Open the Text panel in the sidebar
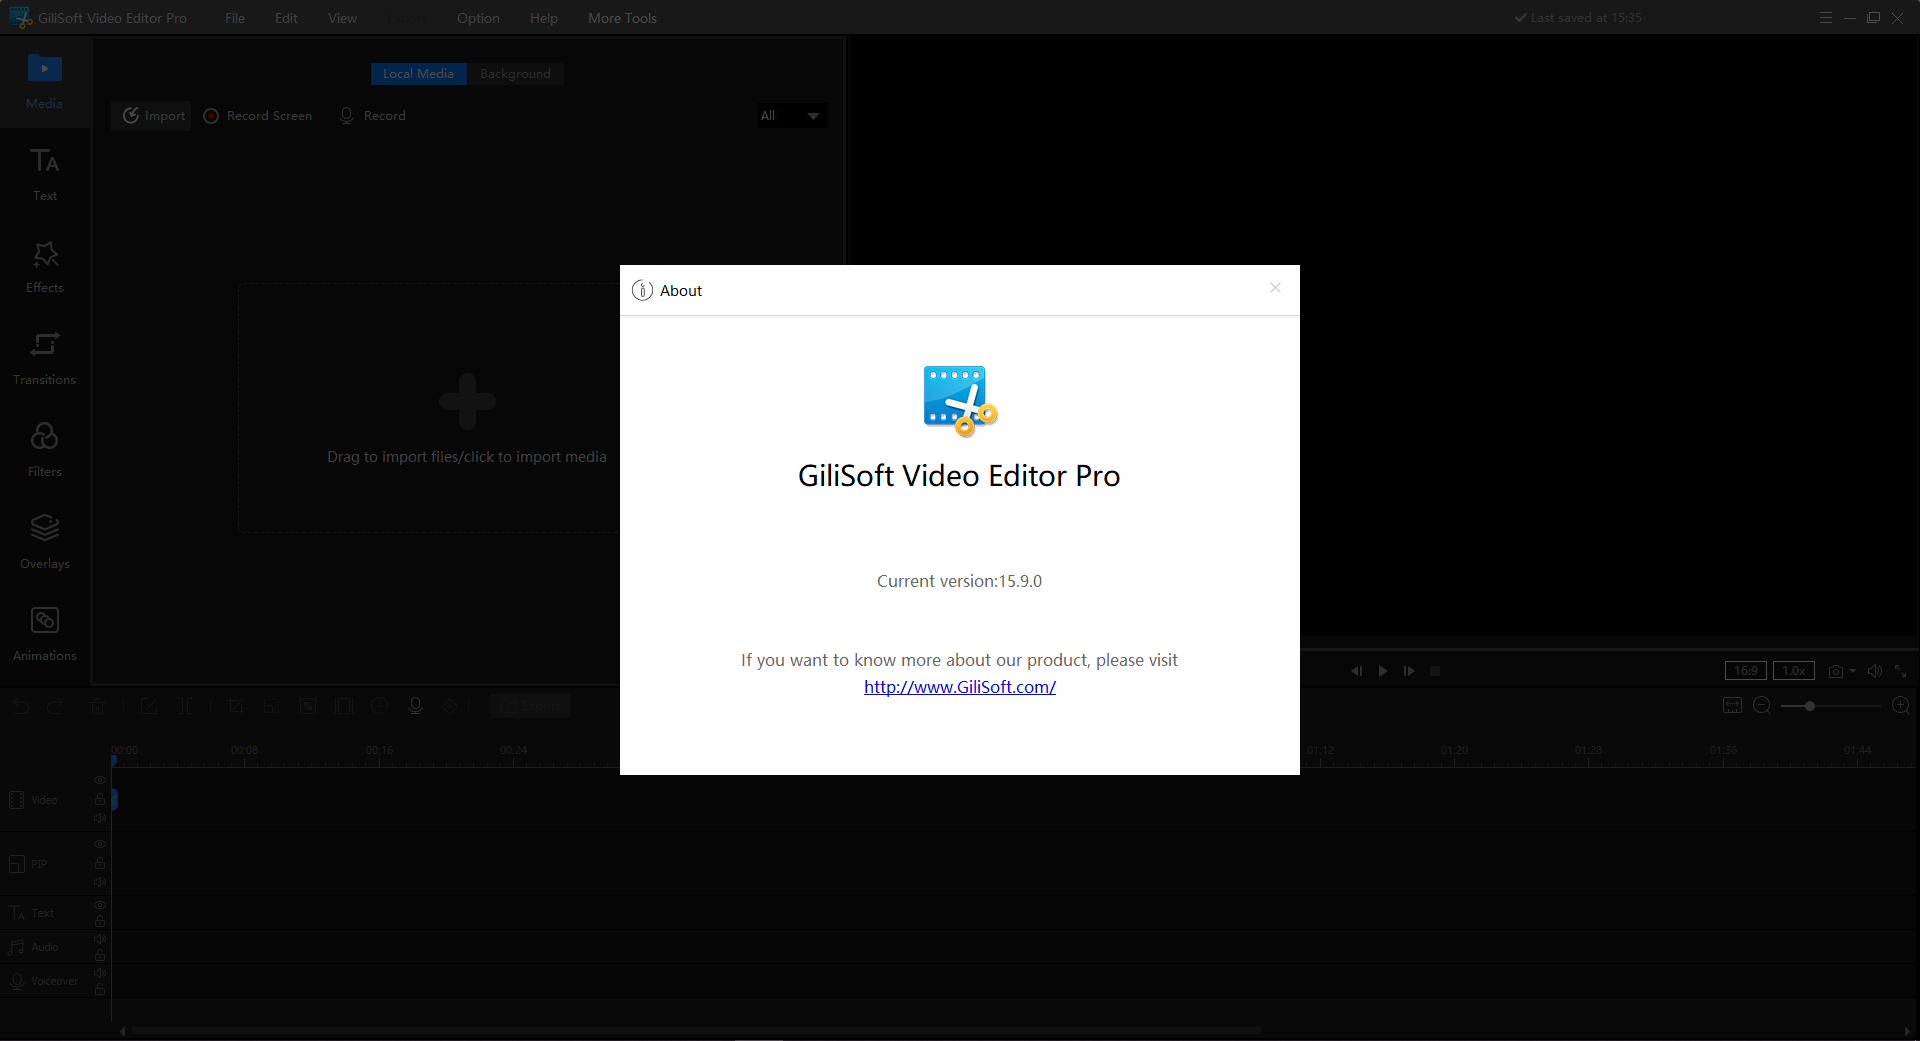1920x1041 pixels. pyautogui.click(x=45, y=174)
